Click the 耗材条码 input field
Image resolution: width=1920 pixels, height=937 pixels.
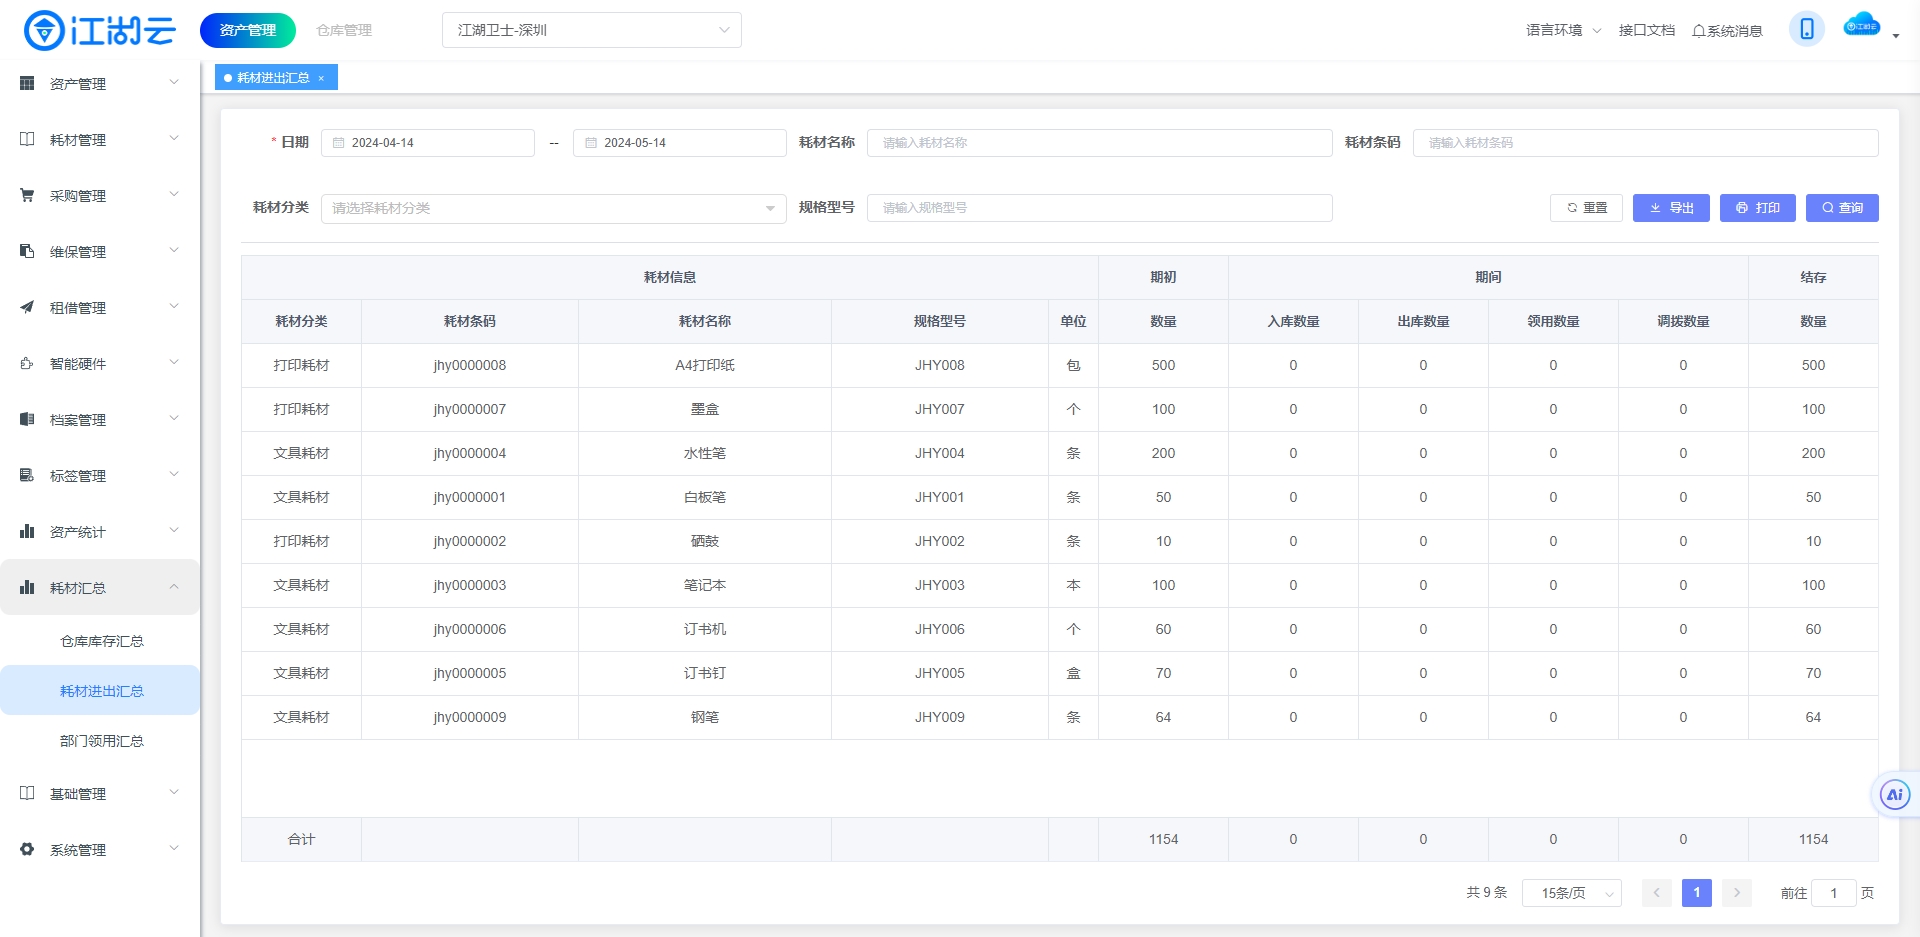coord(1645,143)
